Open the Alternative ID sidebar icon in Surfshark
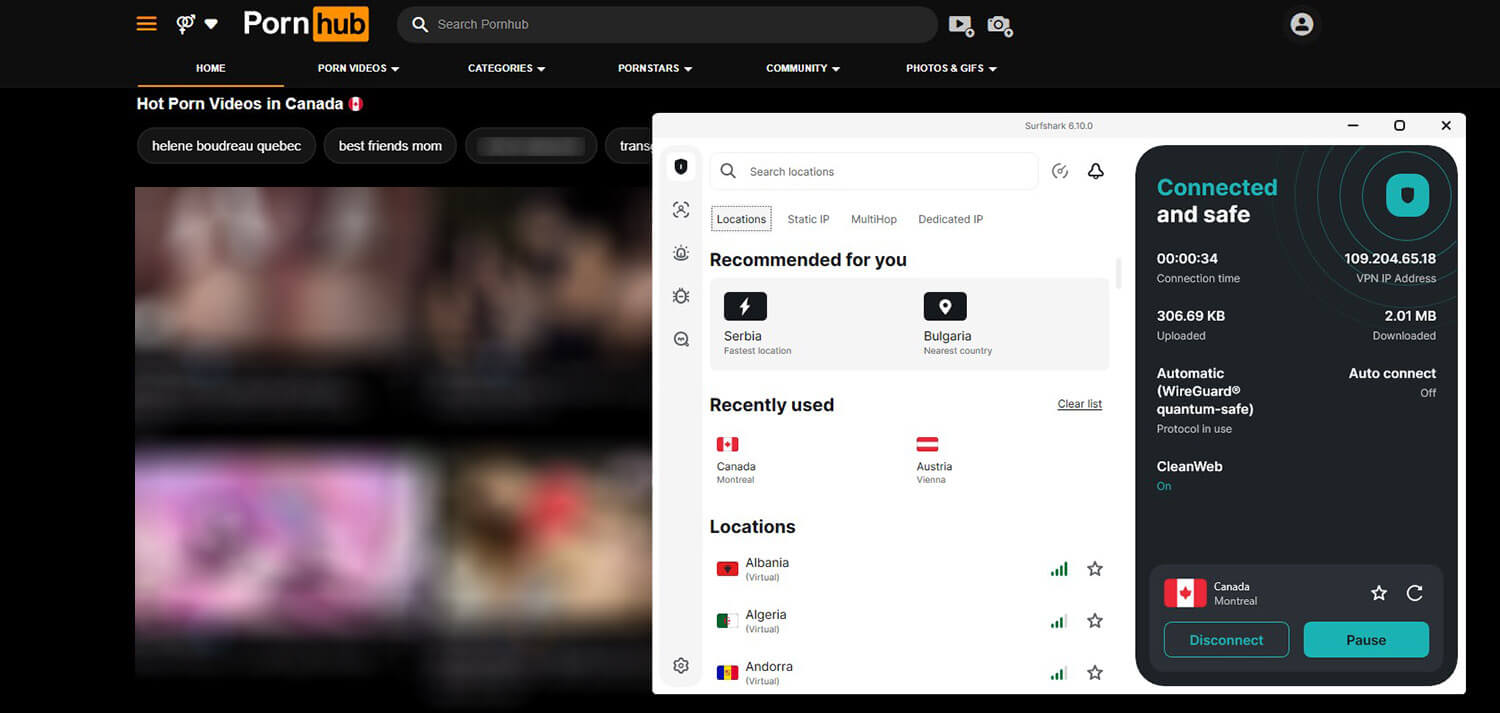The width and height of the screenshot is (1500, 713). coord(681,210)
